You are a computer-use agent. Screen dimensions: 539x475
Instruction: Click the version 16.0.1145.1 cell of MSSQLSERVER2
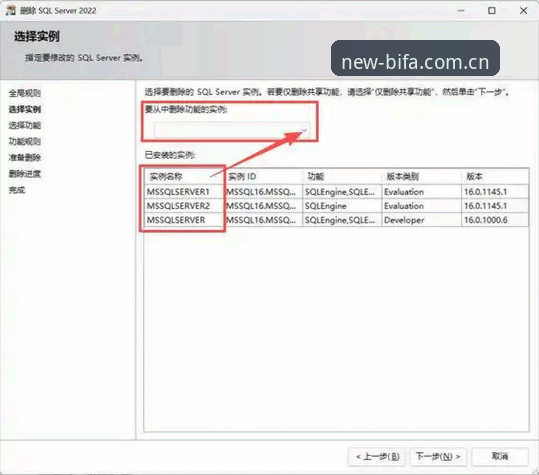tap(495, 206)
